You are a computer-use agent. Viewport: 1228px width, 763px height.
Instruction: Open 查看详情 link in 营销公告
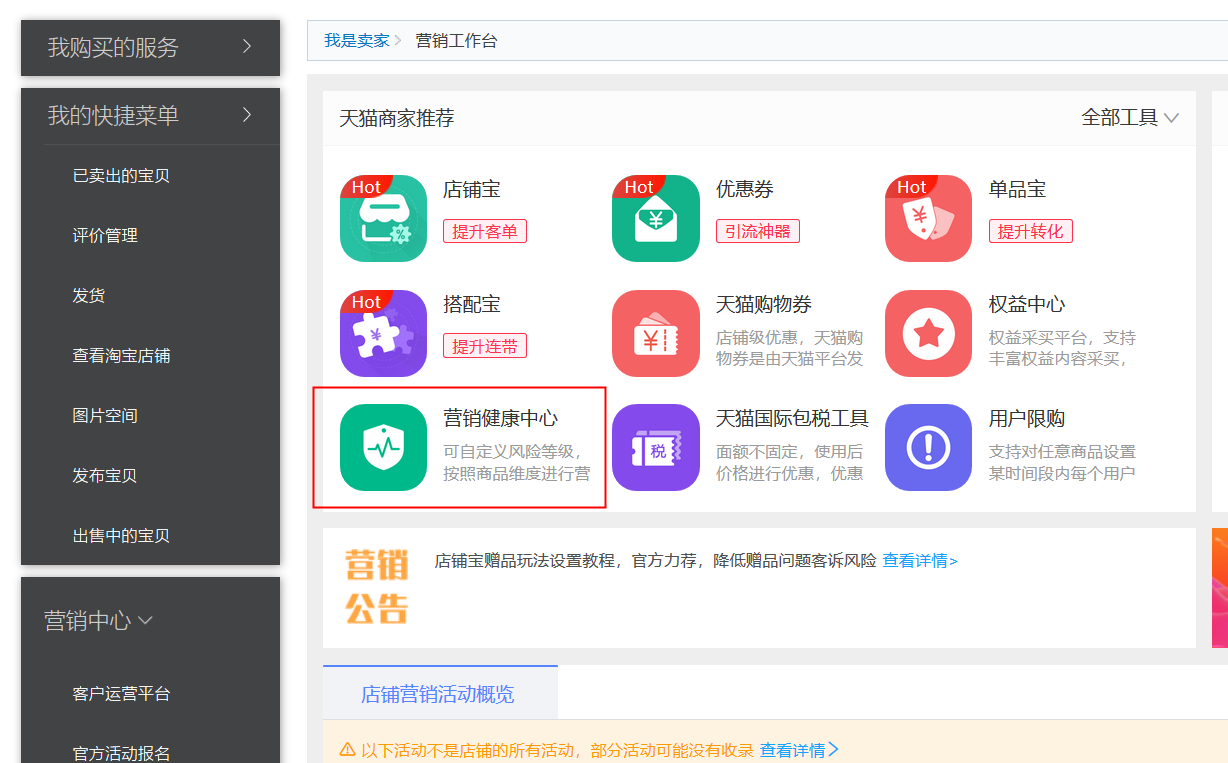919,561
